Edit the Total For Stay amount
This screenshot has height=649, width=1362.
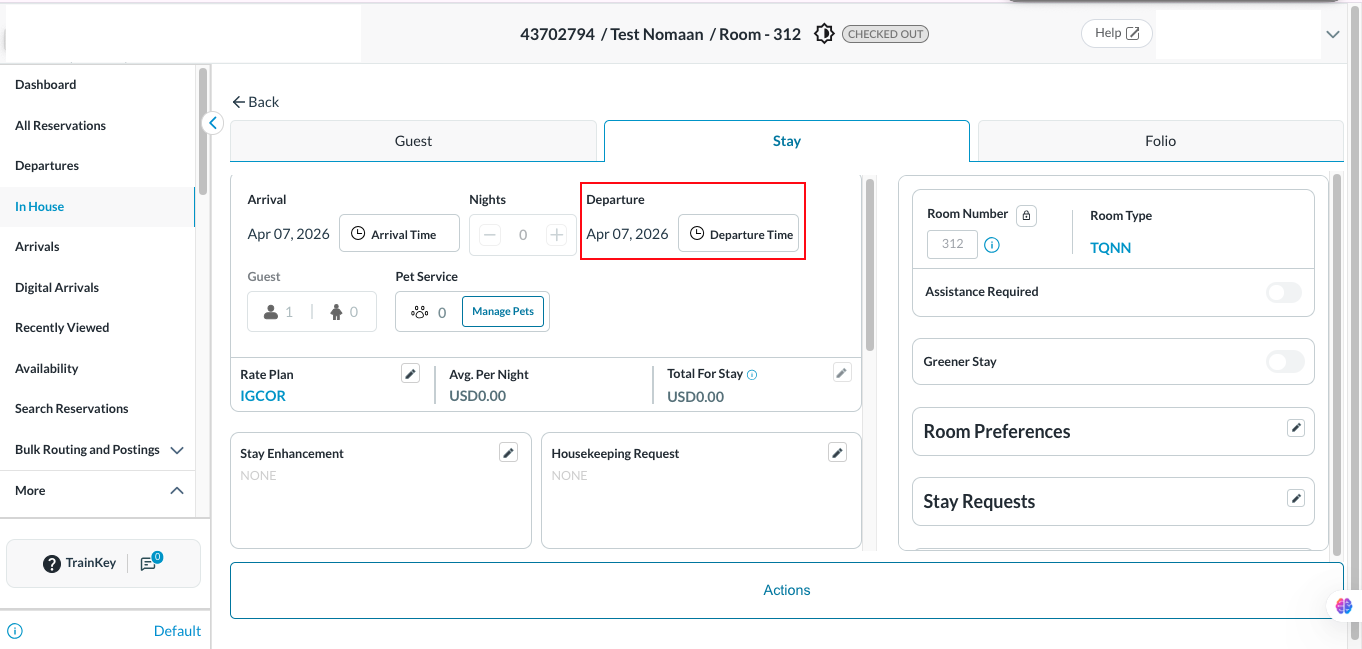[842, 373]
